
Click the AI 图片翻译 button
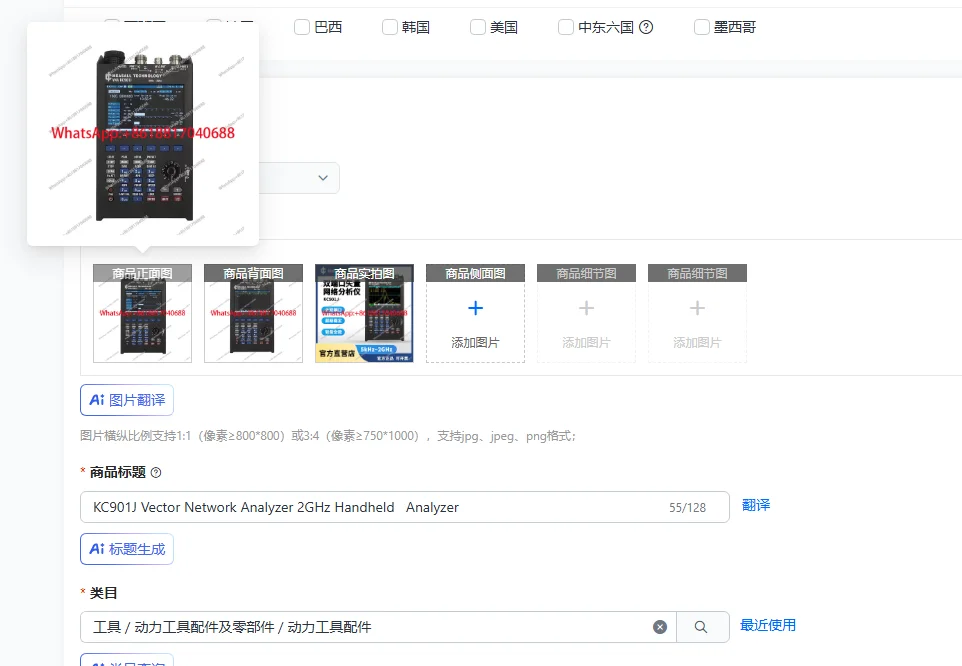127,400
